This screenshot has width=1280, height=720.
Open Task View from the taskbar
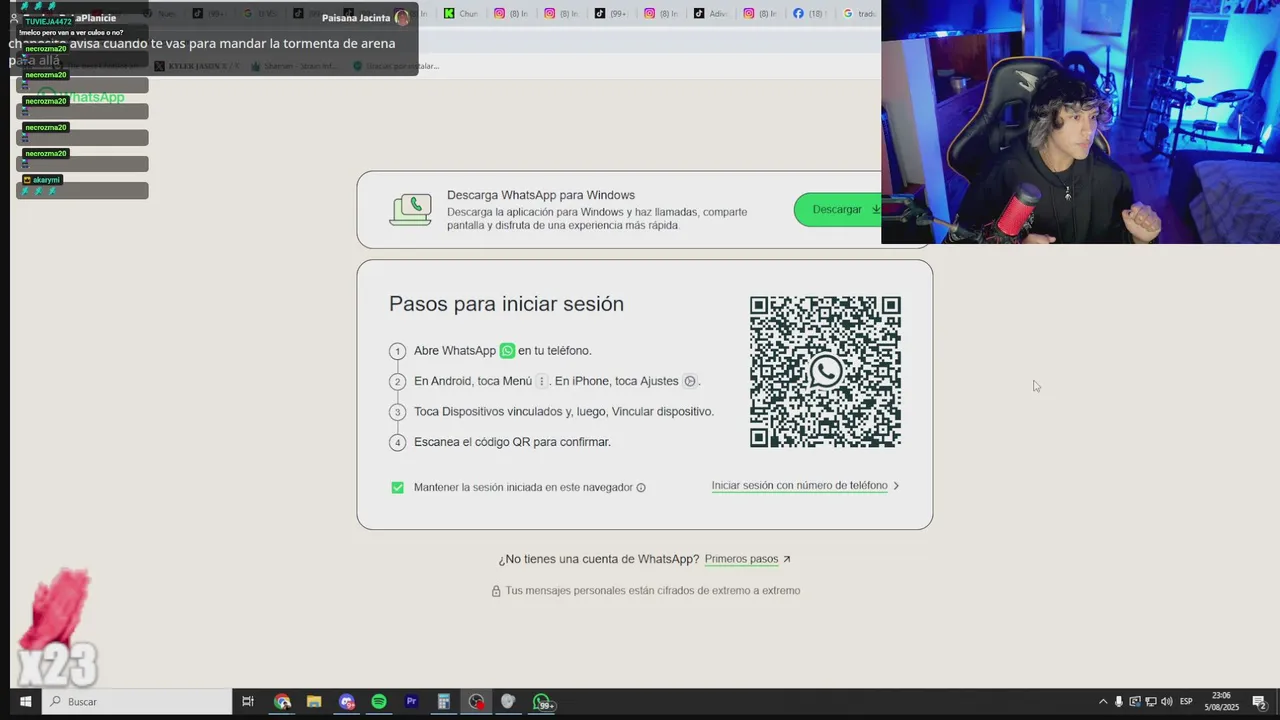pyautogui.click(x=248, y=702)
